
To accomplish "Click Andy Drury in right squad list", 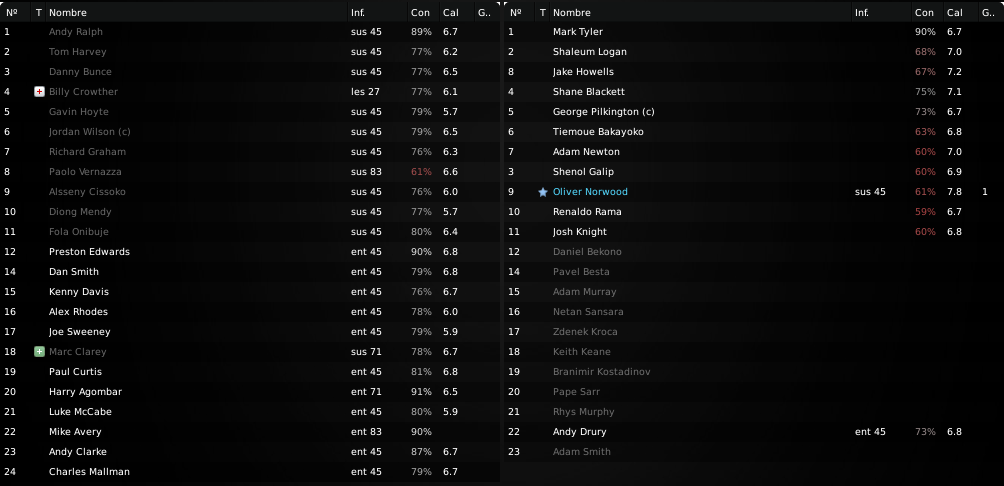I will [579, 432].
